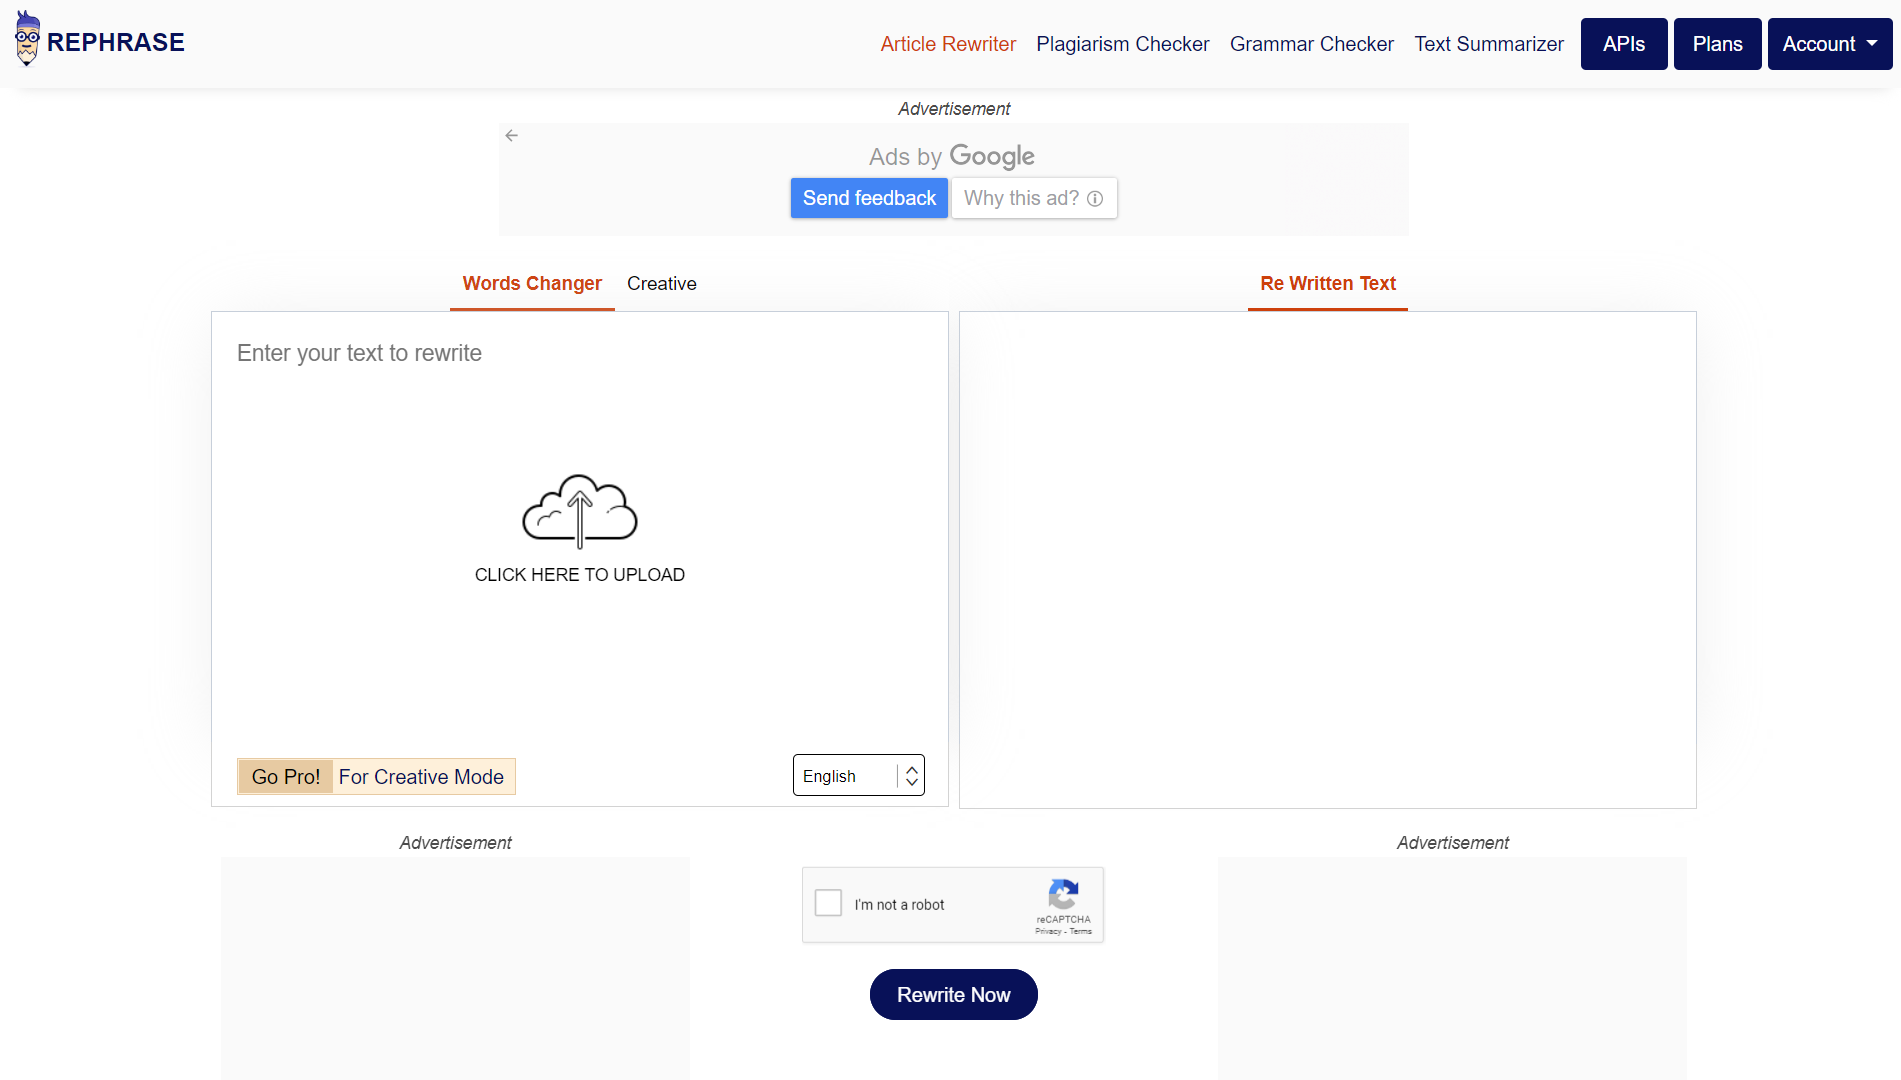Viewport: 1901px width, 1080px height.
Task: Click Send feedback on the ad
Action: tap(869, 198)
